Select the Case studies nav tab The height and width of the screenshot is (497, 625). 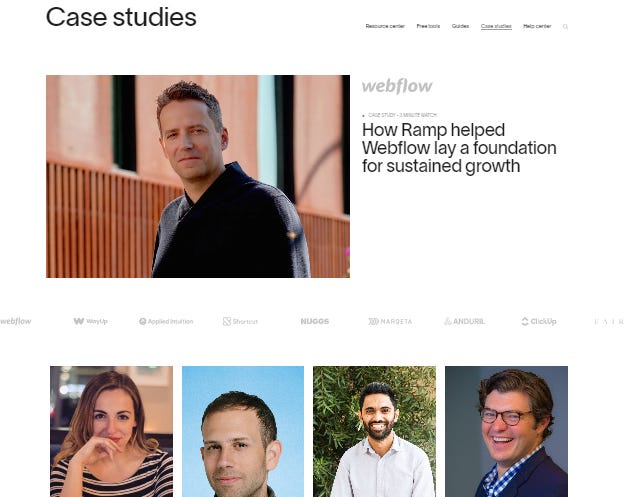pyautogui.click(x=496, y=26)
